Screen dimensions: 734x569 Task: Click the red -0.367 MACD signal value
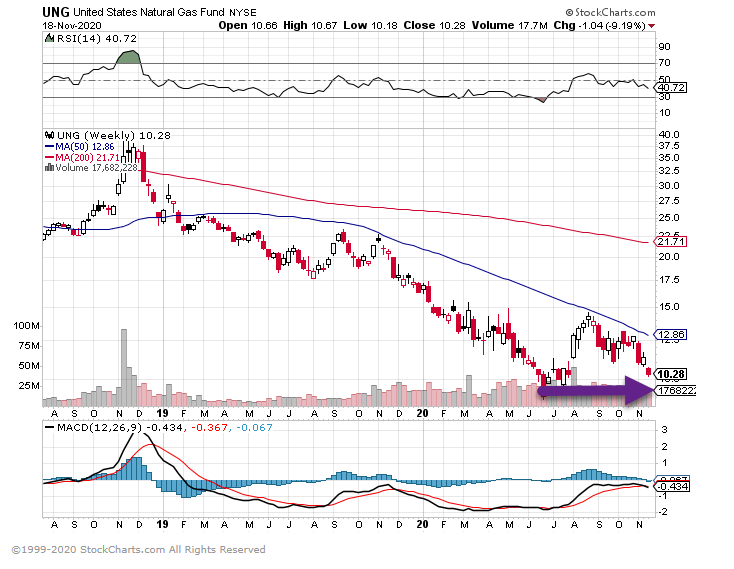point(209,428)
